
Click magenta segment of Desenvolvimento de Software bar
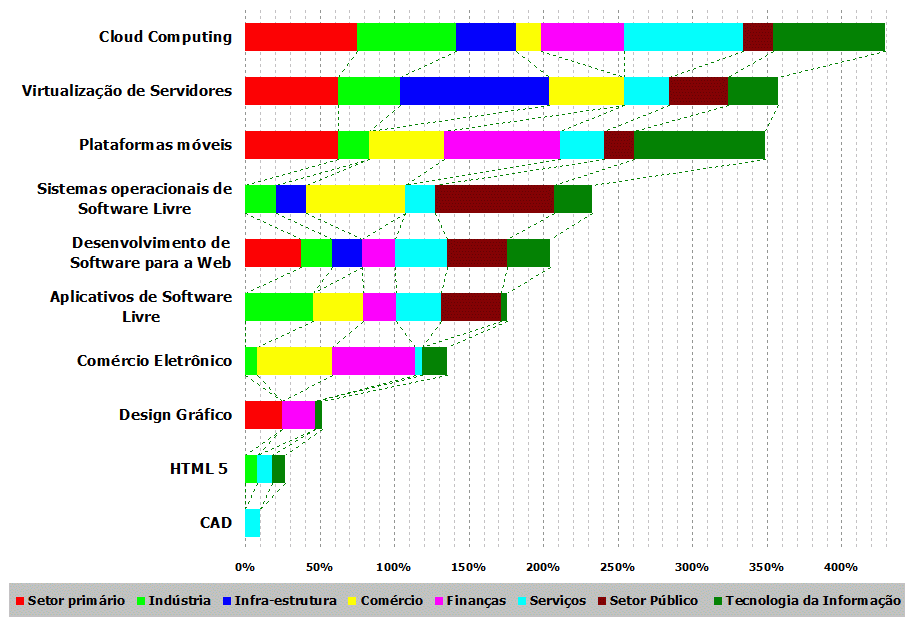tap(379, 253)
